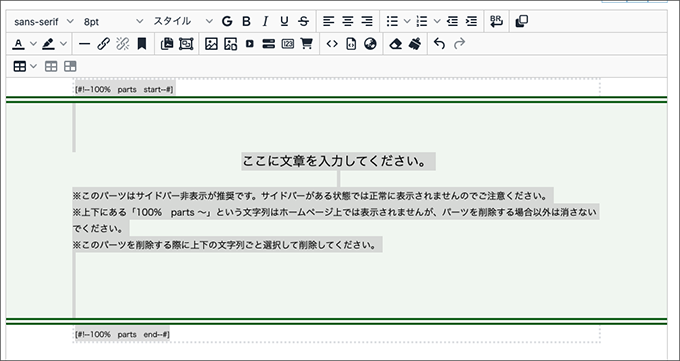
Task: Open the image with file icon
Action: click(230, 44)
